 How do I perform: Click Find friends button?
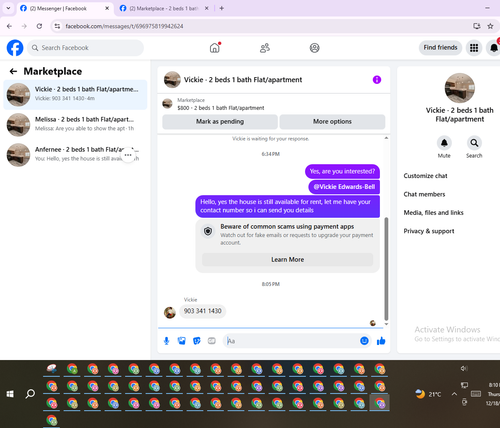pyautogui.click(x=440, y=48)
